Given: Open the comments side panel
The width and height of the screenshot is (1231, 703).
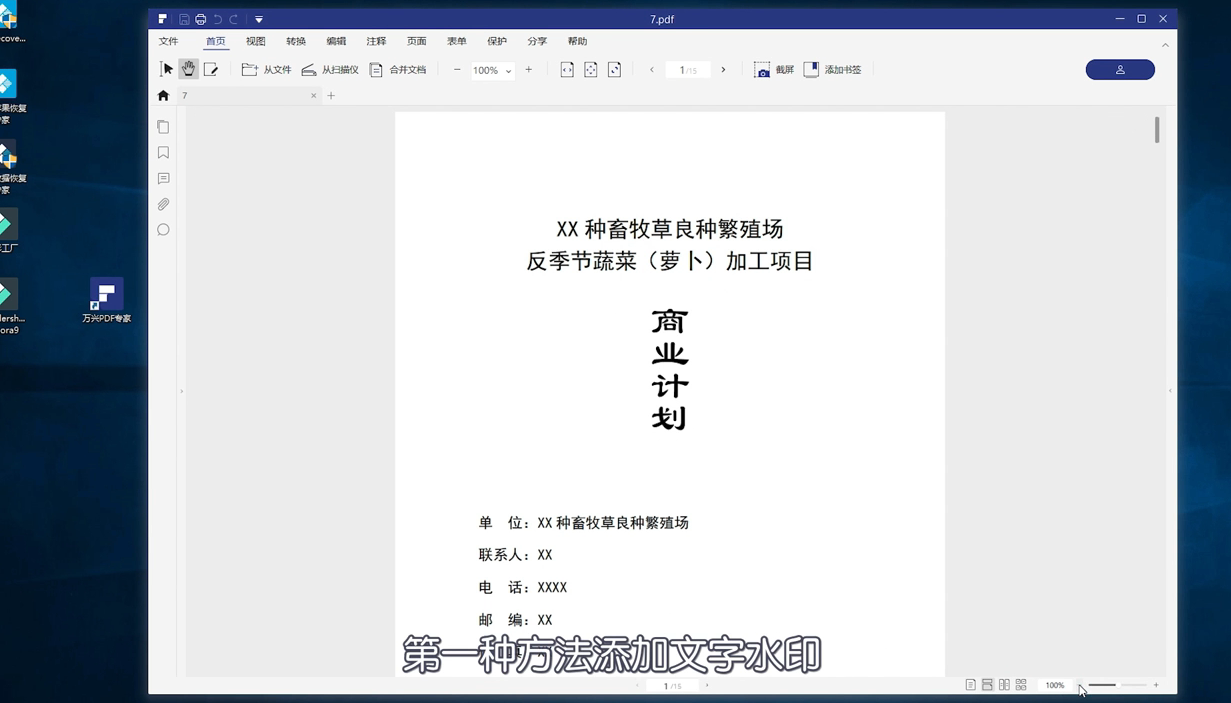Looking at the screenshot, I should pyautogui.click(x=163, y=179).
